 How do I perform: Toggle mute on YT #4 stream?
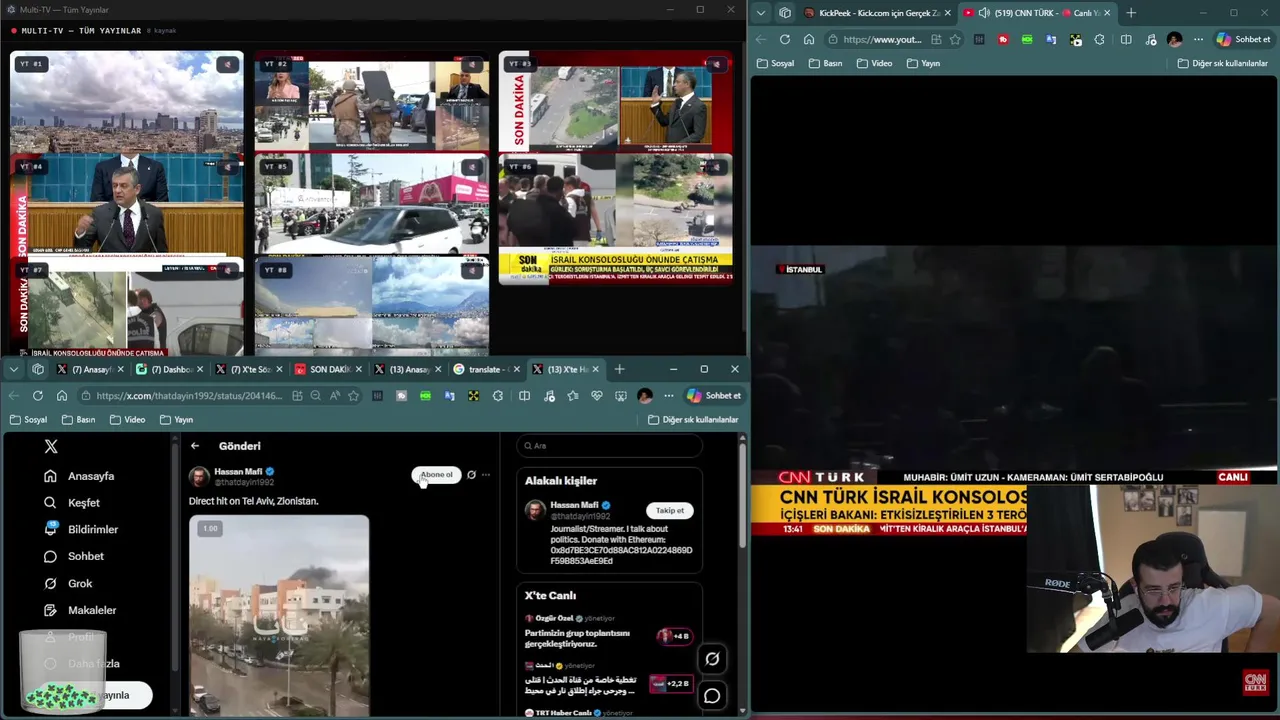tap(227, 167)
